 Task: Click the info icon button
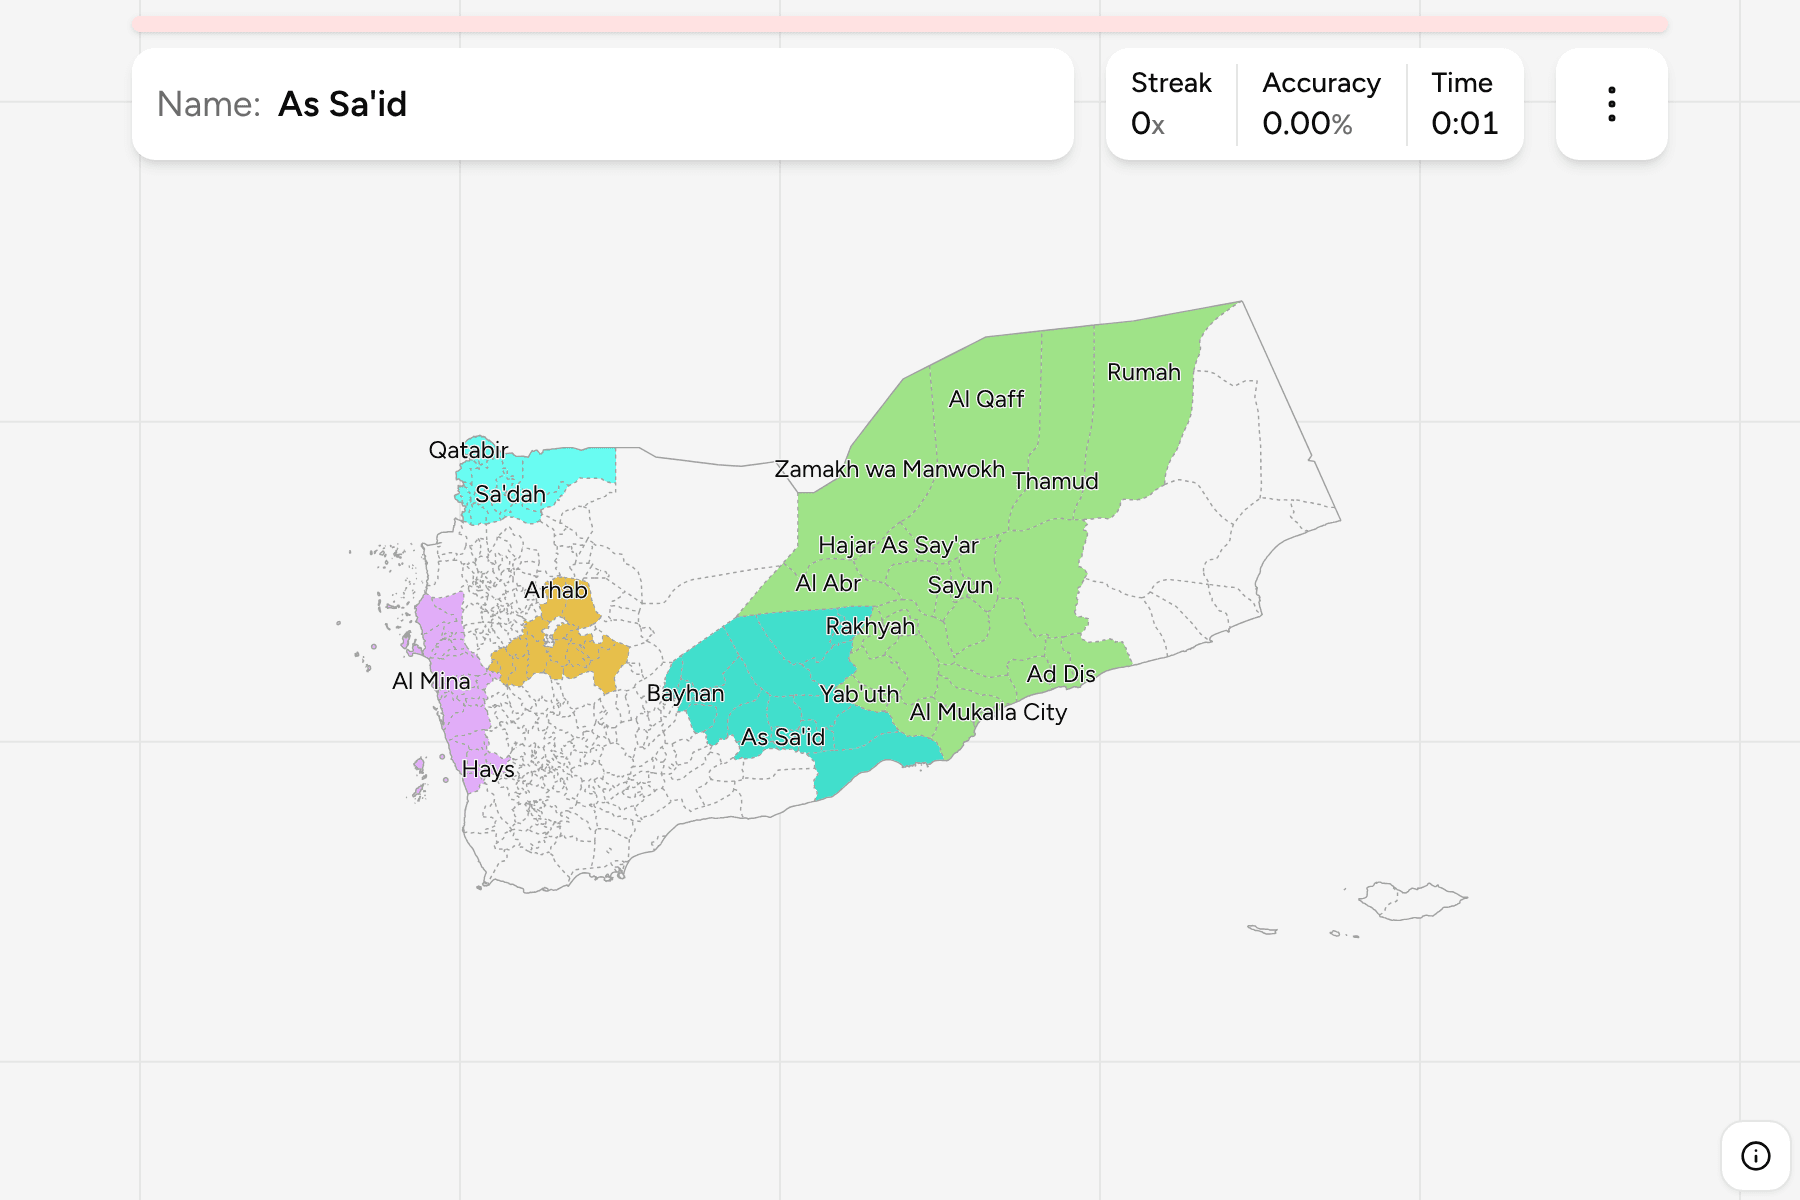pos(1755,1156)
